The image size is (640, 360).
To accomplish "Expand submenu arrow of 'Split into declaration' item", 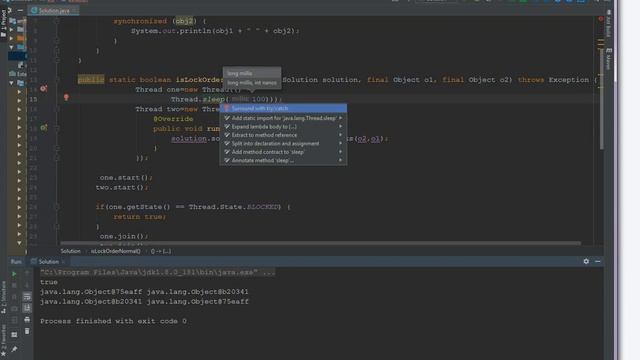I will 340,144.
